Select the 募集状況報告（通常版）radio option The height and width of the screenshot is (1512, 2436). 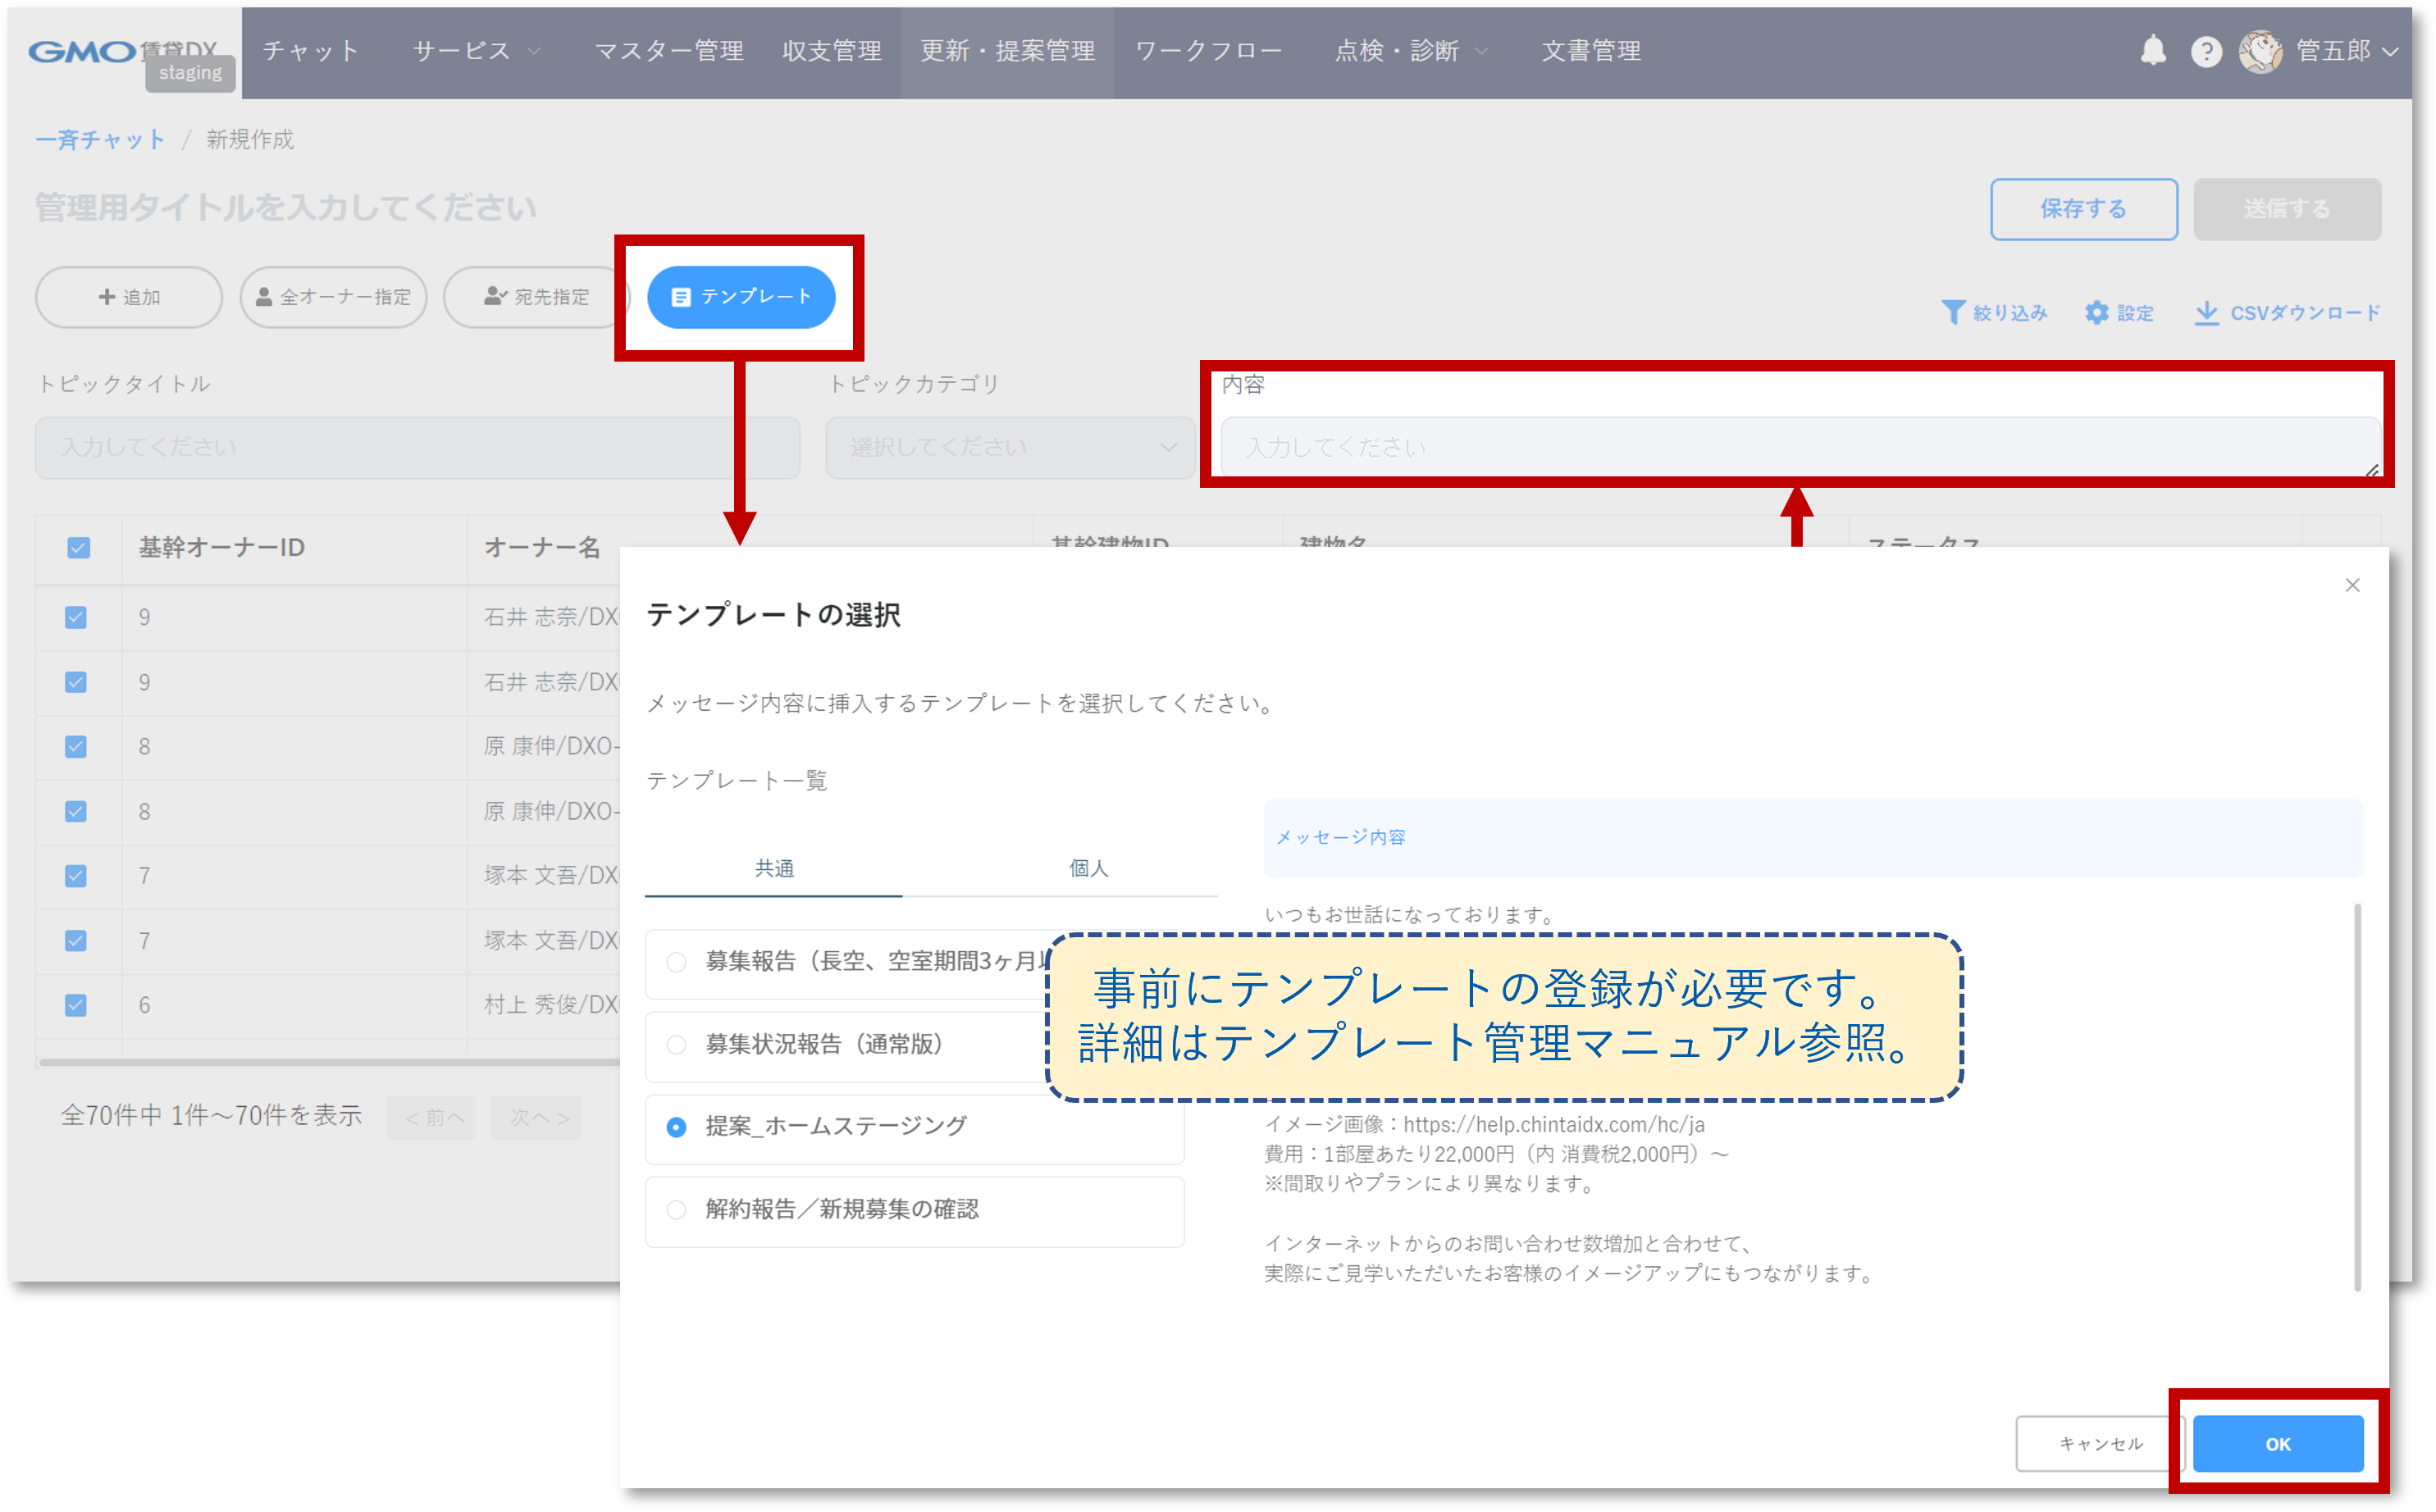pos(677,1045)
